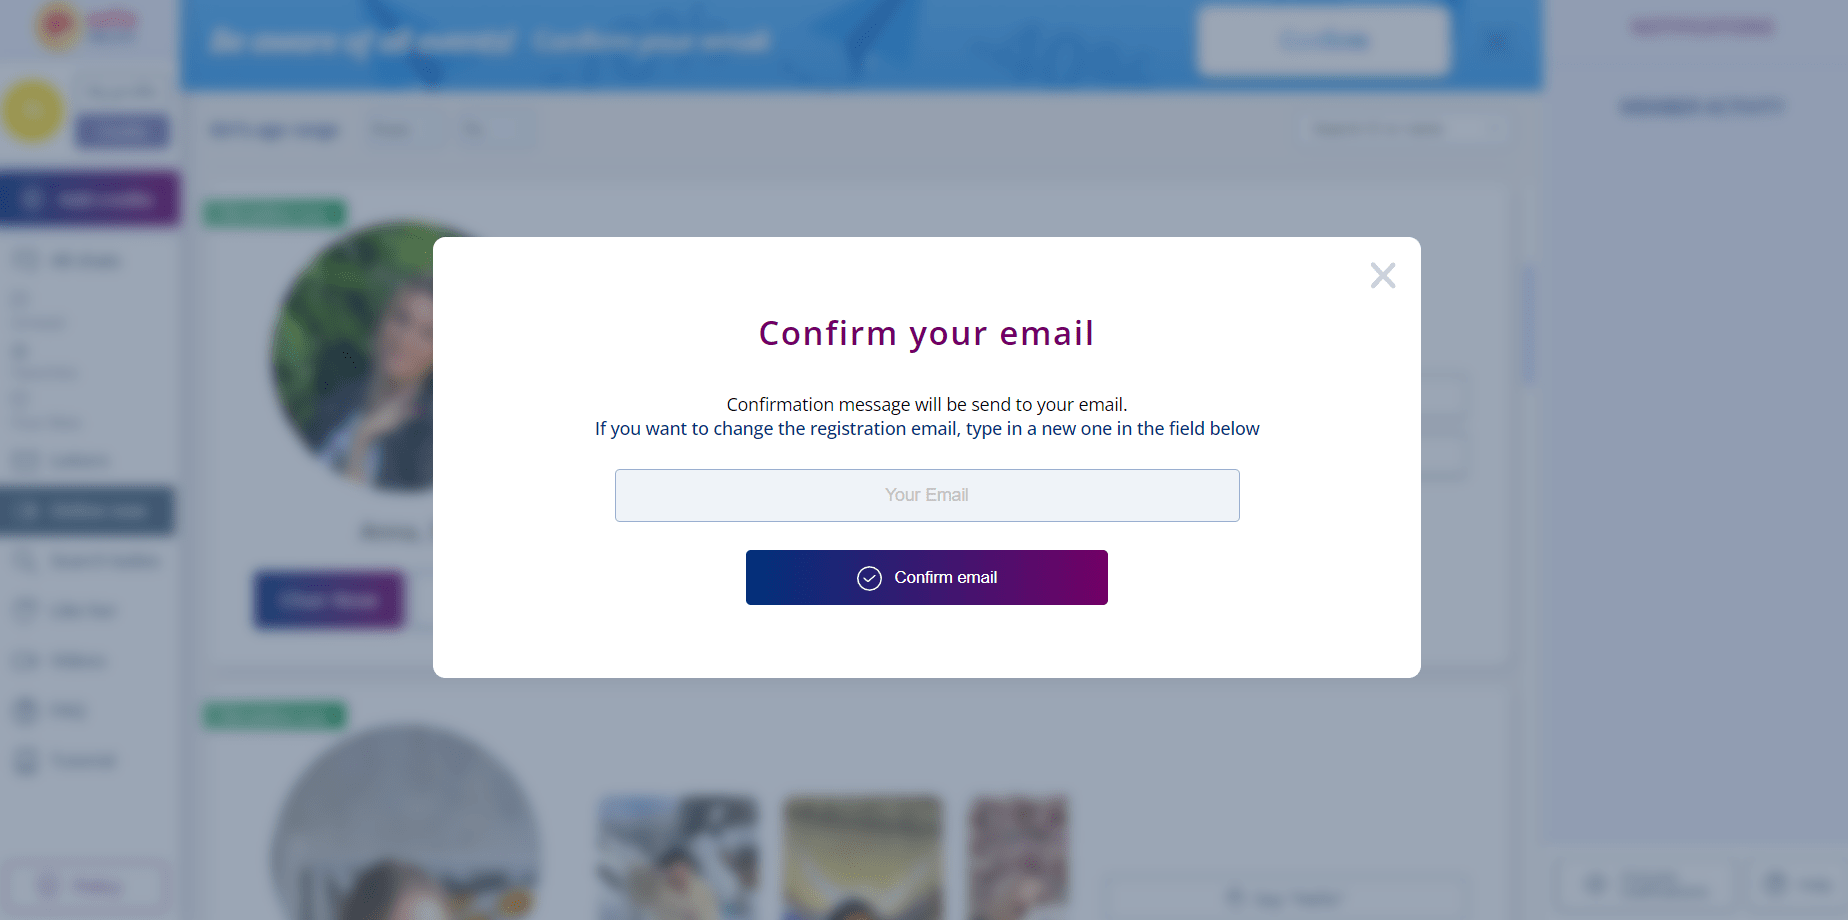The image size is (1848, 920).
Task: Click the outlined button at sidebar bottom
Action: coord(84,886)
